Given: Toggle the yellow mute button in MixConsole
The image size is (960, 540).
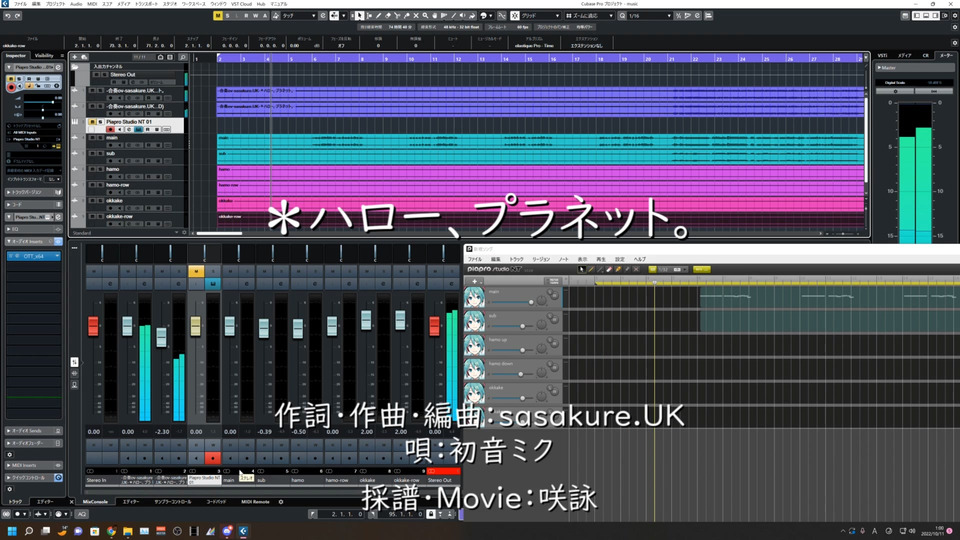Looking at the screenshot, I should pyautogui.click(x=196, y=271).
